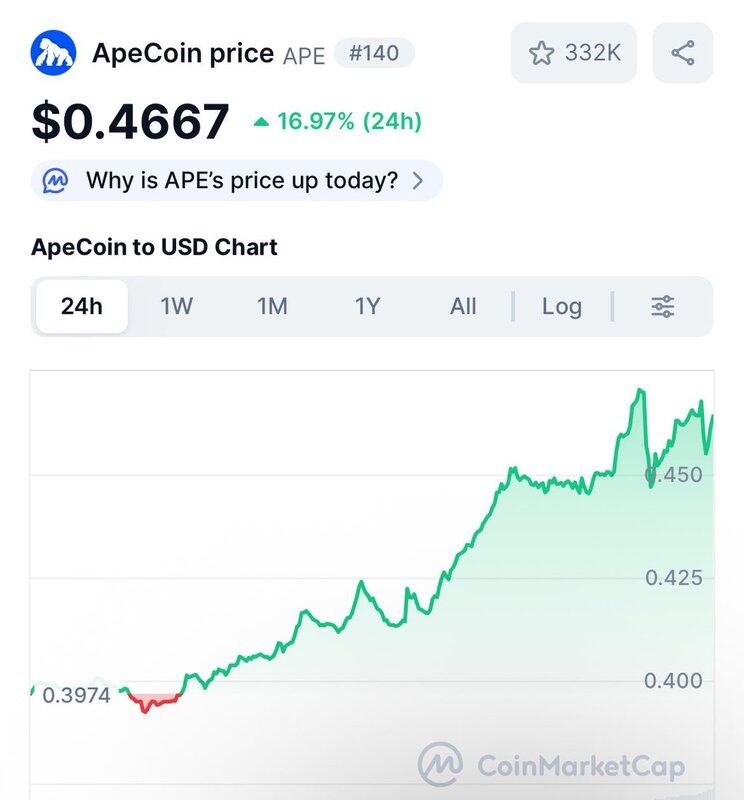Show the 1Y price chart
Image resolution: width=744 pixels, height=800 pixels.
pyautogui.click(x=368, y=306)
